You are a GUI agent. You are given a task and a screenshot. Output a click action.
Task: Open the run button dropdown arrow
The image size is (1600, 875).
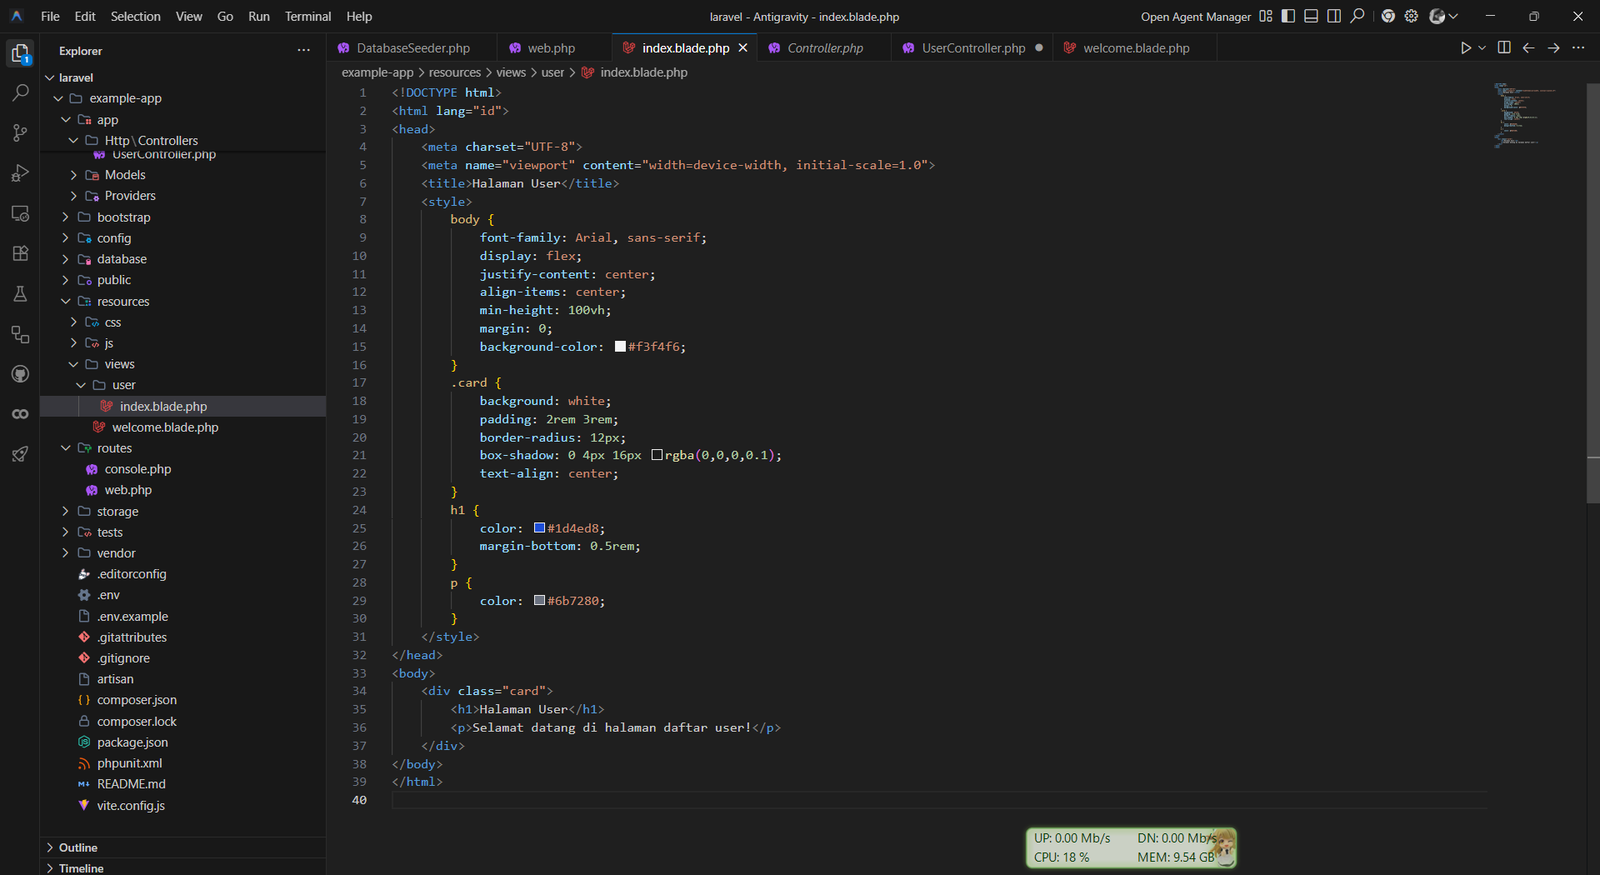1482,48
